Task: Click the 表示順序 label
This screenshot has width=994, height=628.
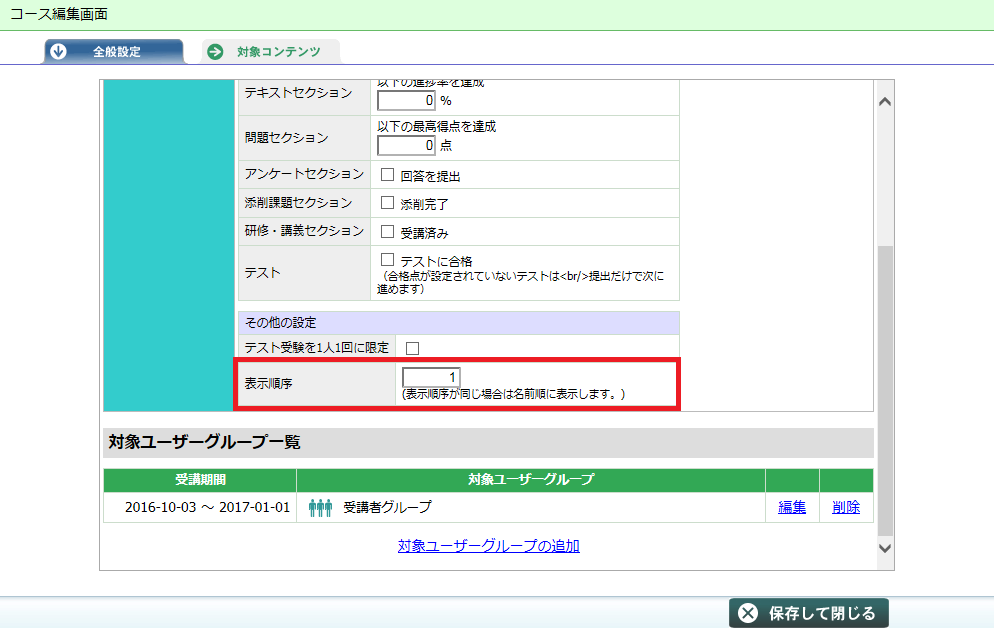Action: 269,383
